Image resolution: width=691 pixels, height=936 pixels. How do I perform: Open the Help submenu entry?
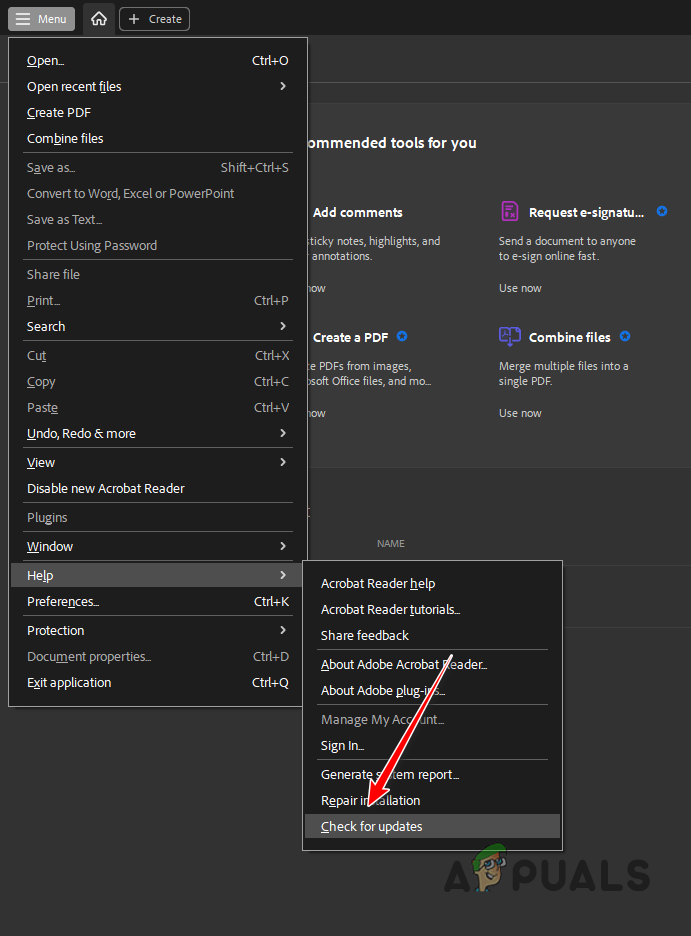click(x=158, y=575)
